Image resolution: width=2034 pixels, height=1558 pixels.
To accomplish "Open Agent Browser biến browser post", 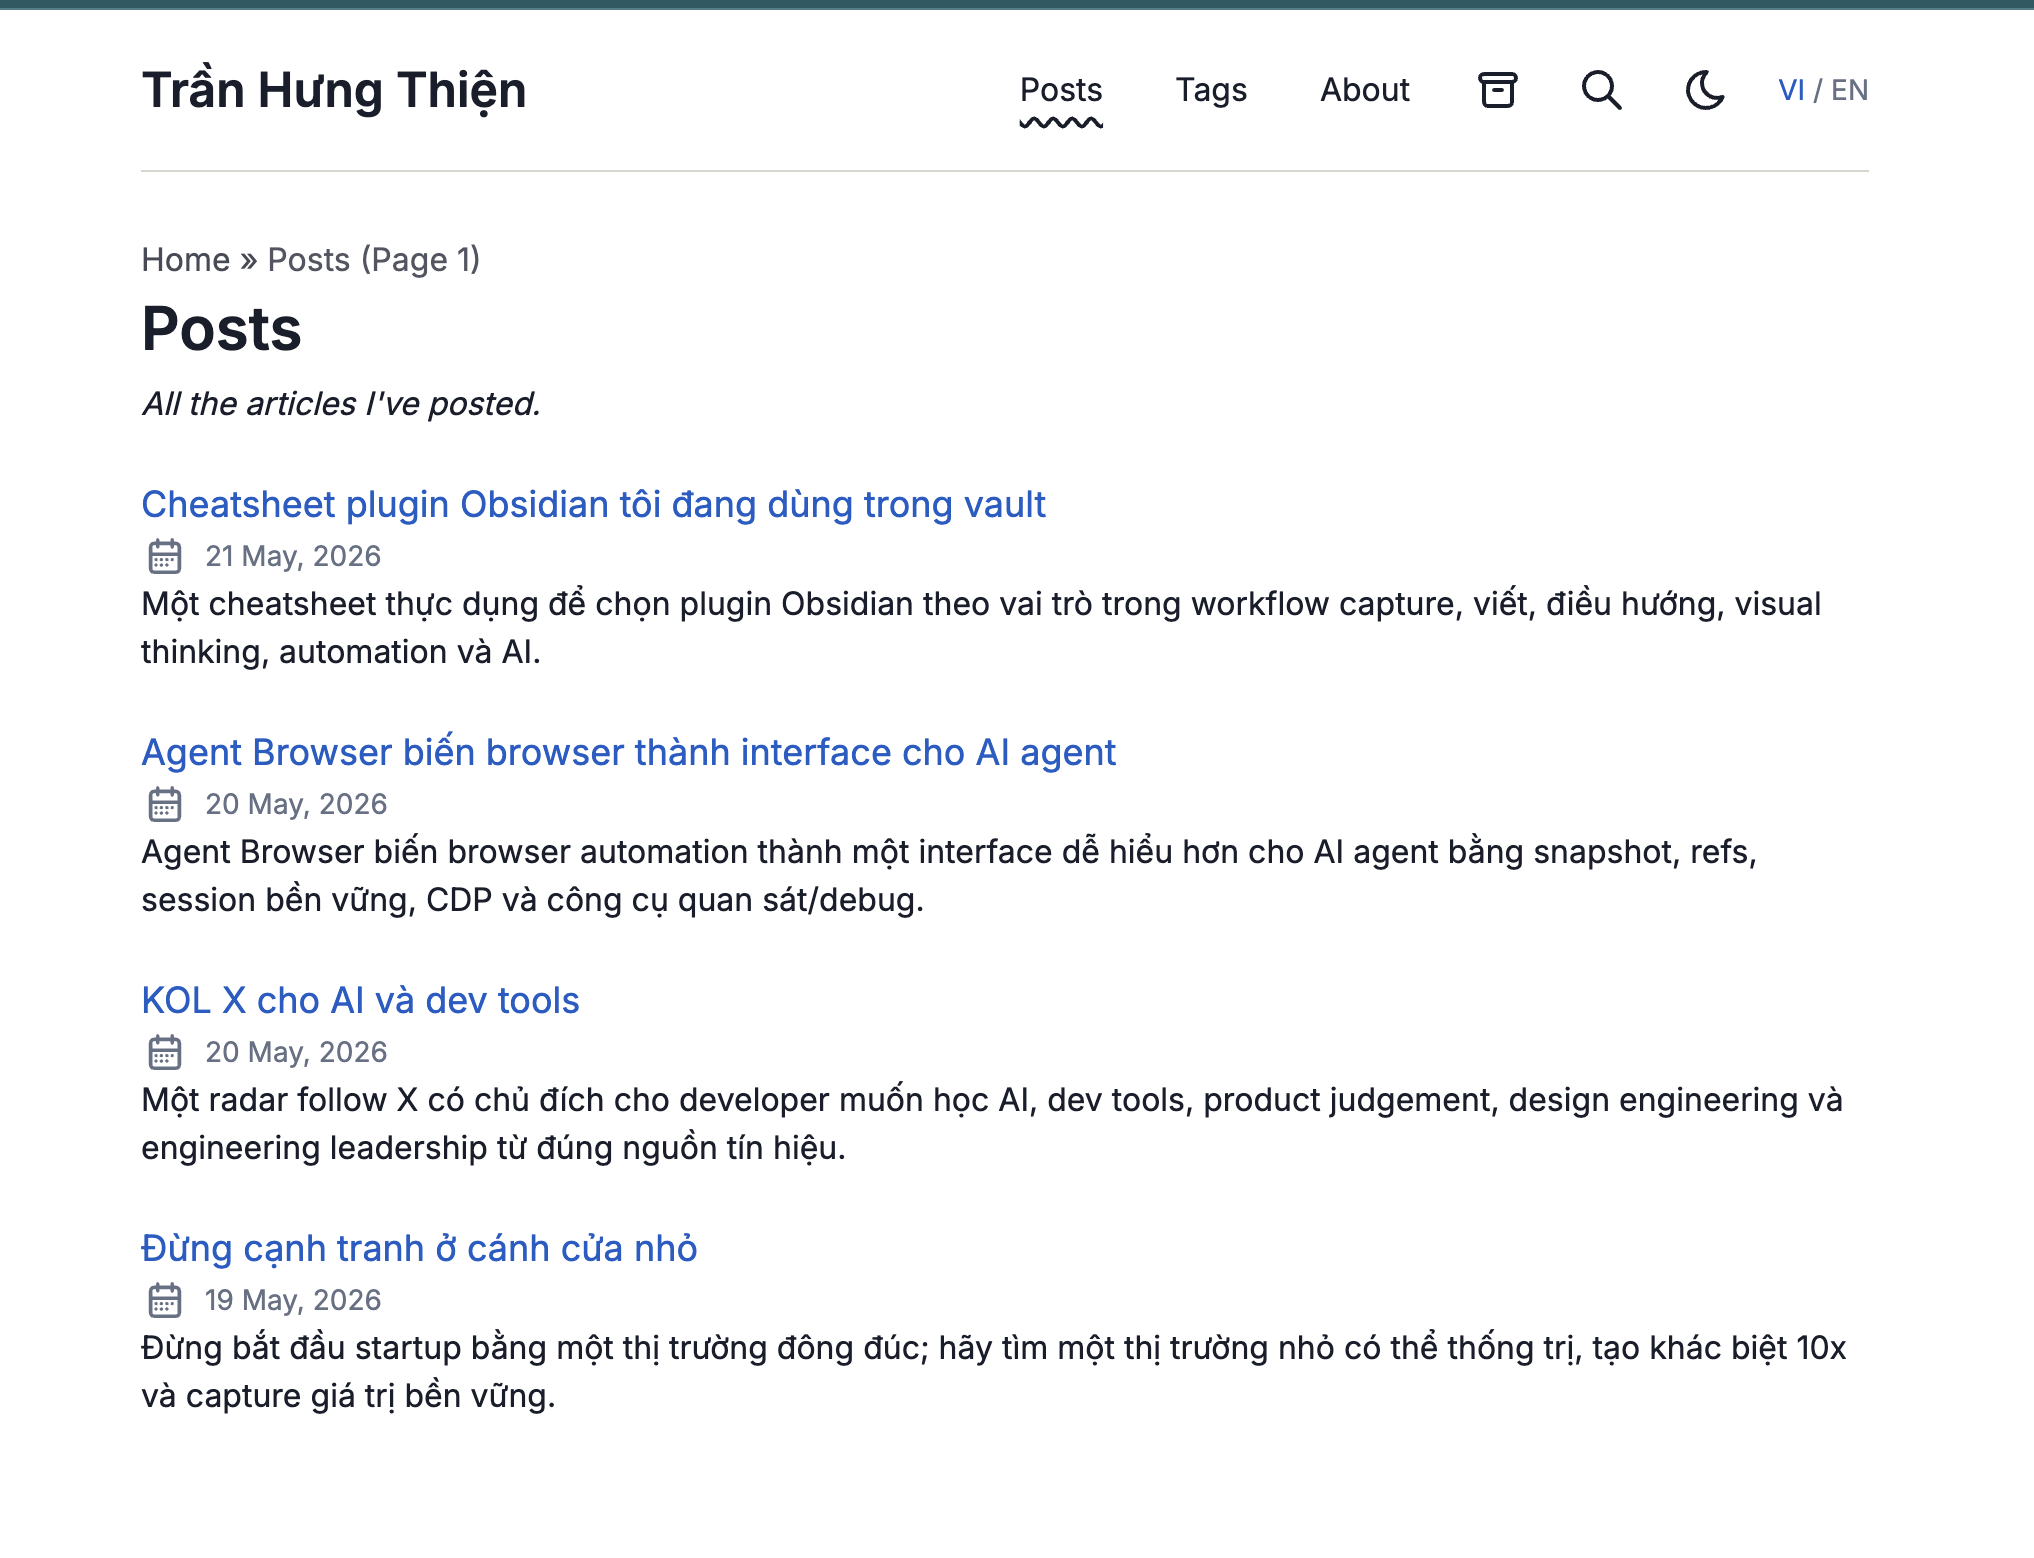I will (x=628, y=753).
